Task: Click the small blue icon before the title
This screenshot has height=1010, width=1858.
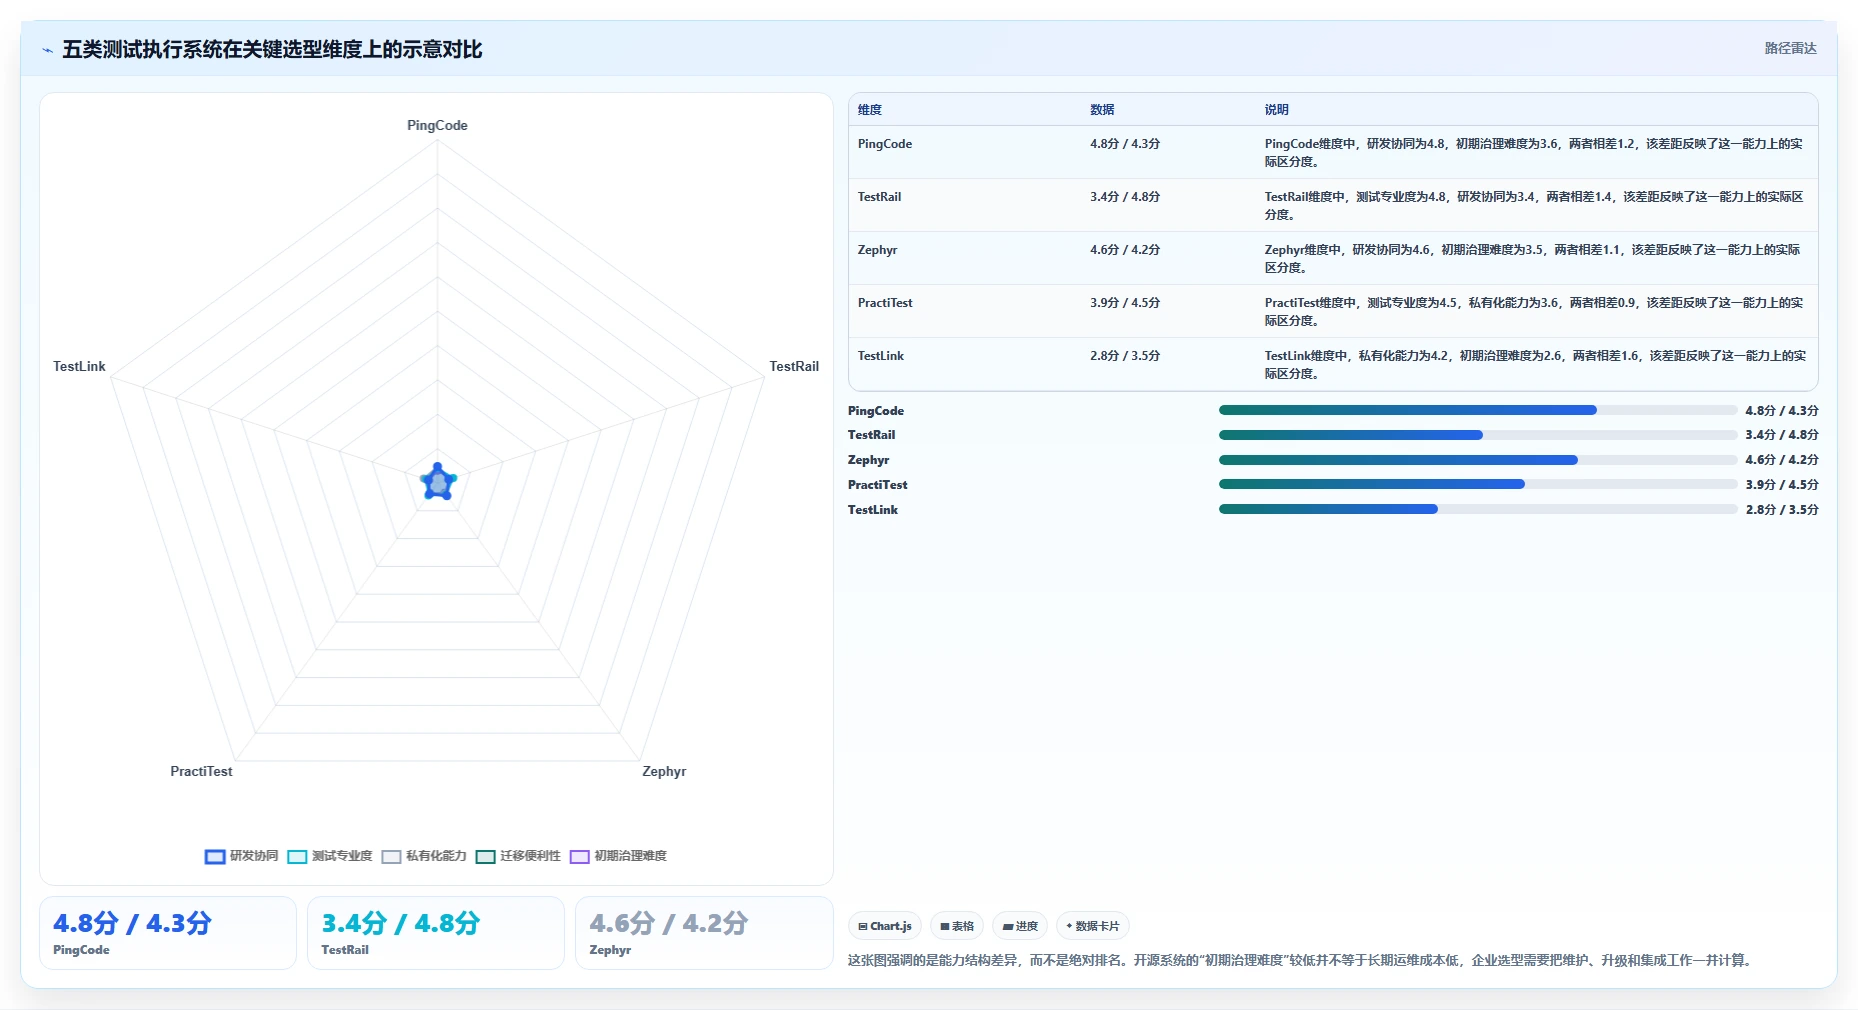Action: [x=47, y=50]
